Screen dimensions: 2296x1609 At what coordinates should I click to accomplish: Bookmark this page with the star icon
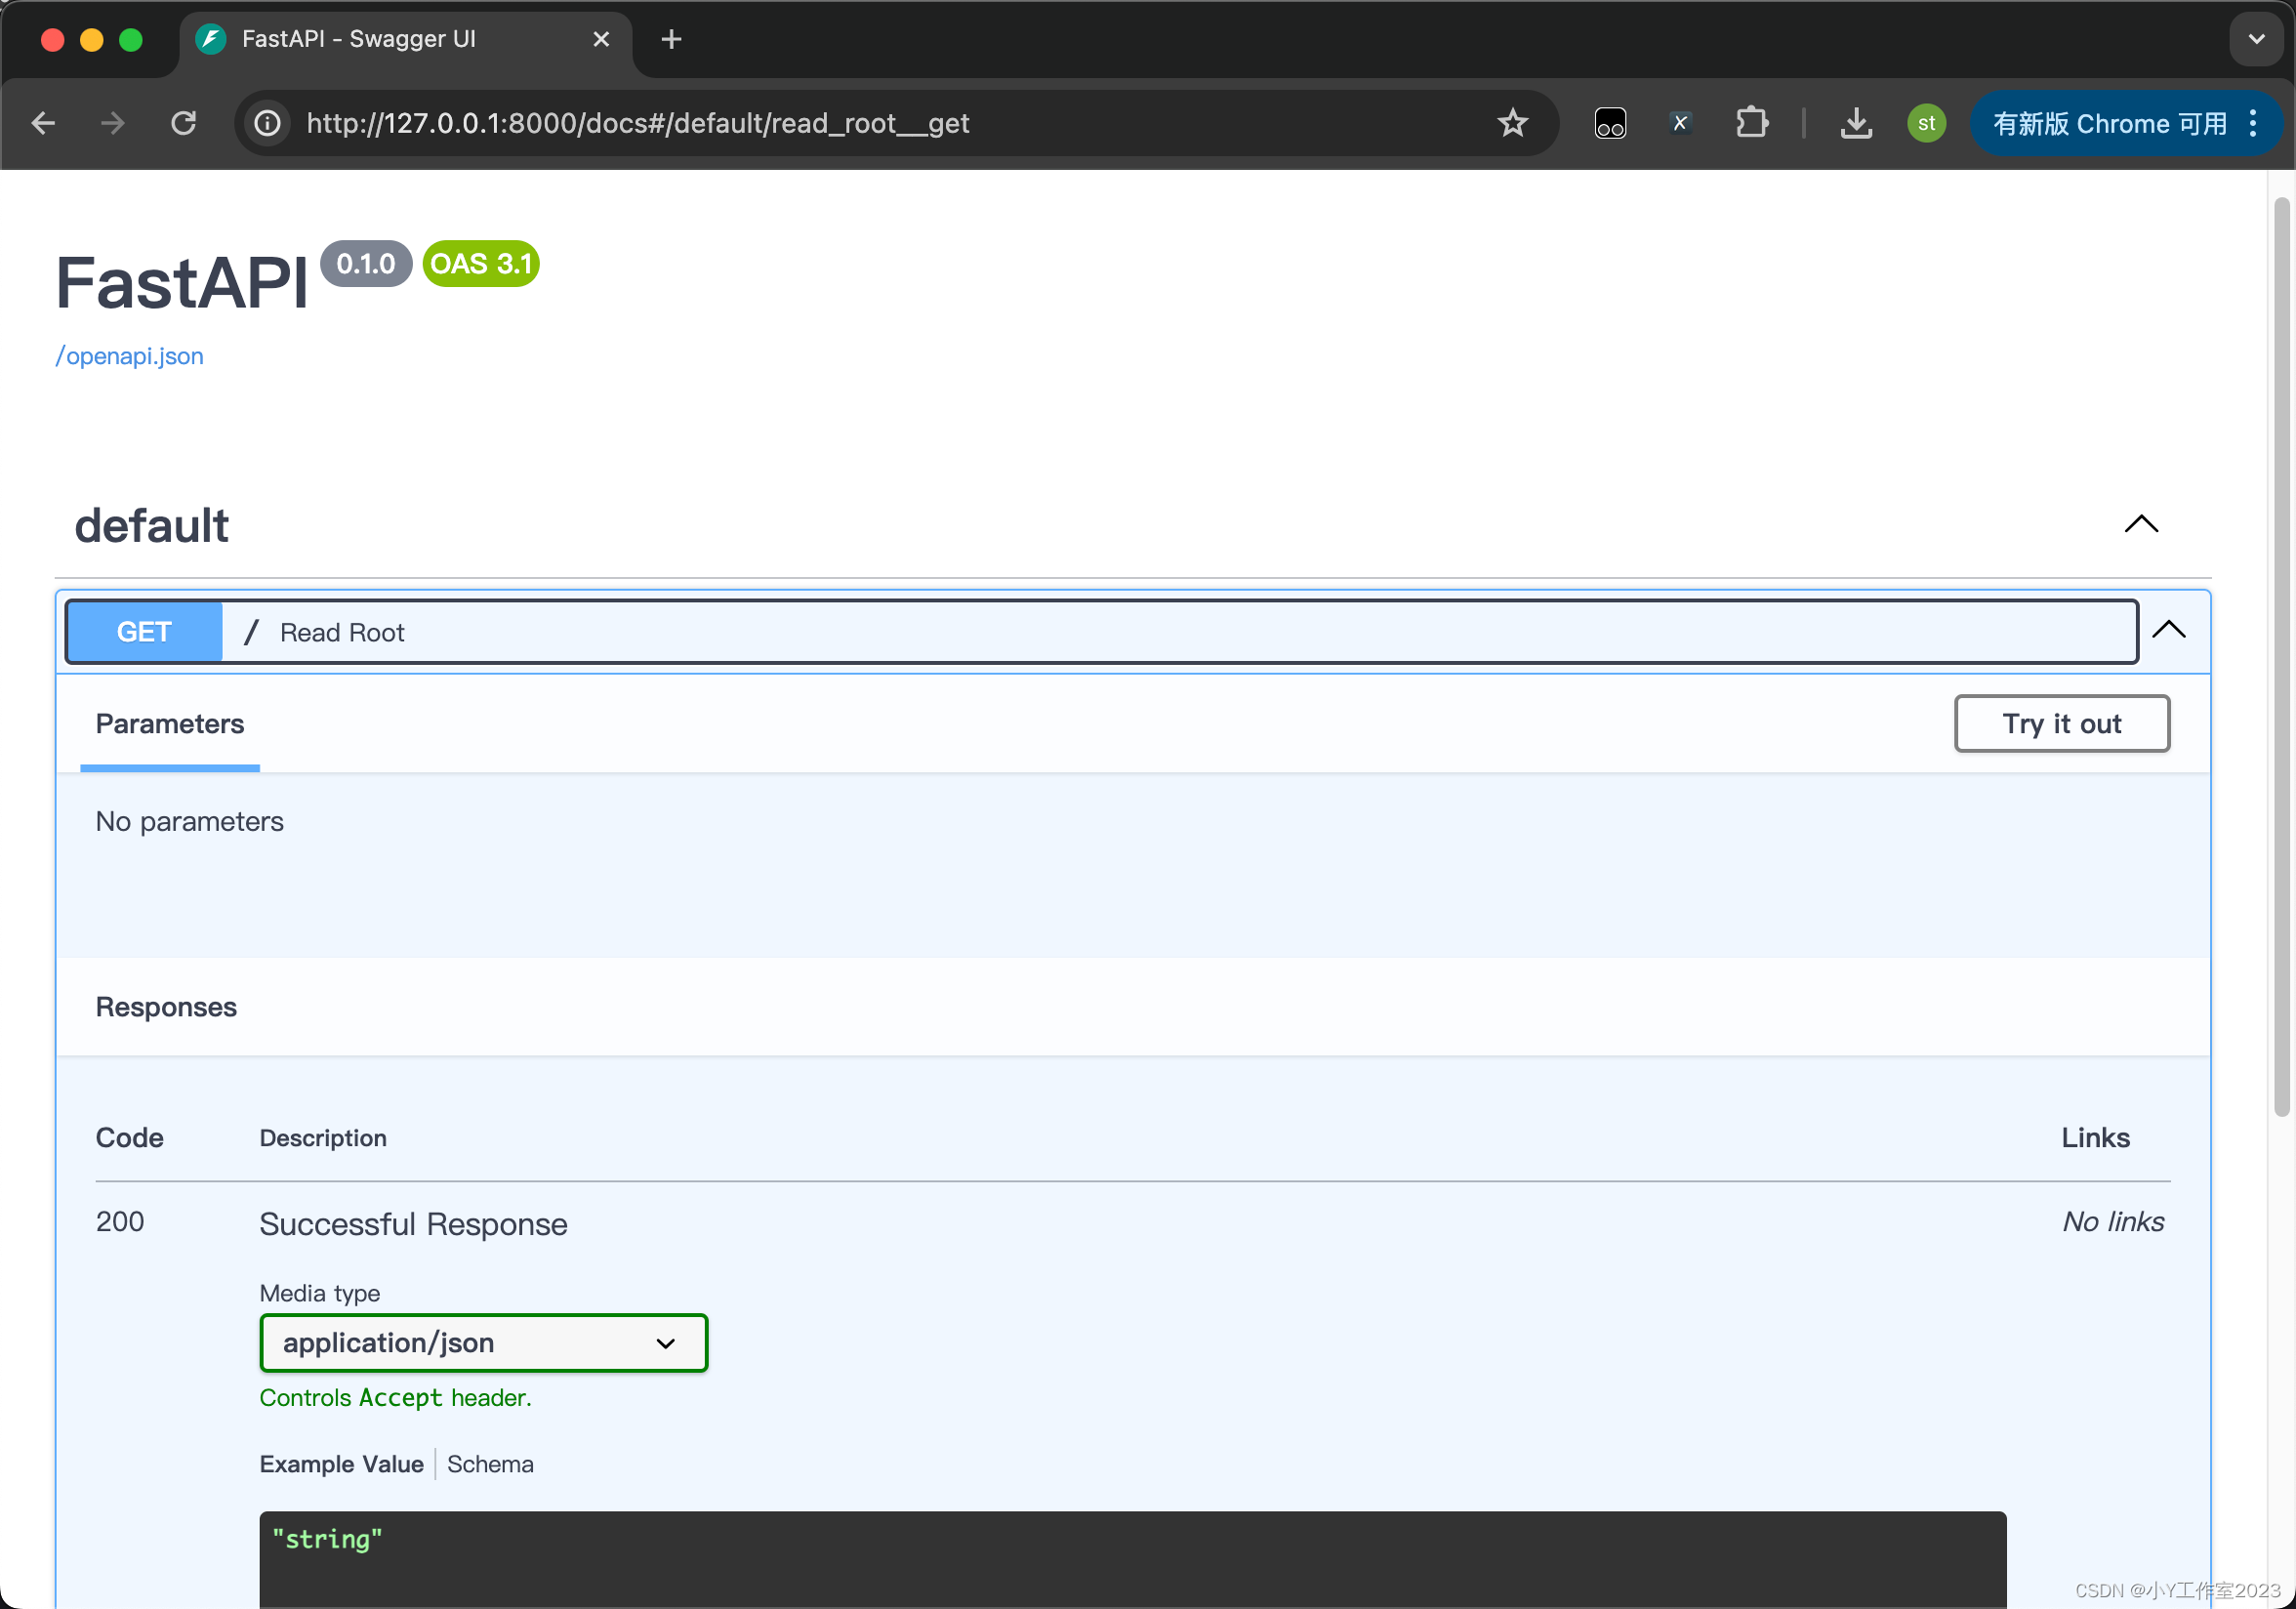point(1512,123)
